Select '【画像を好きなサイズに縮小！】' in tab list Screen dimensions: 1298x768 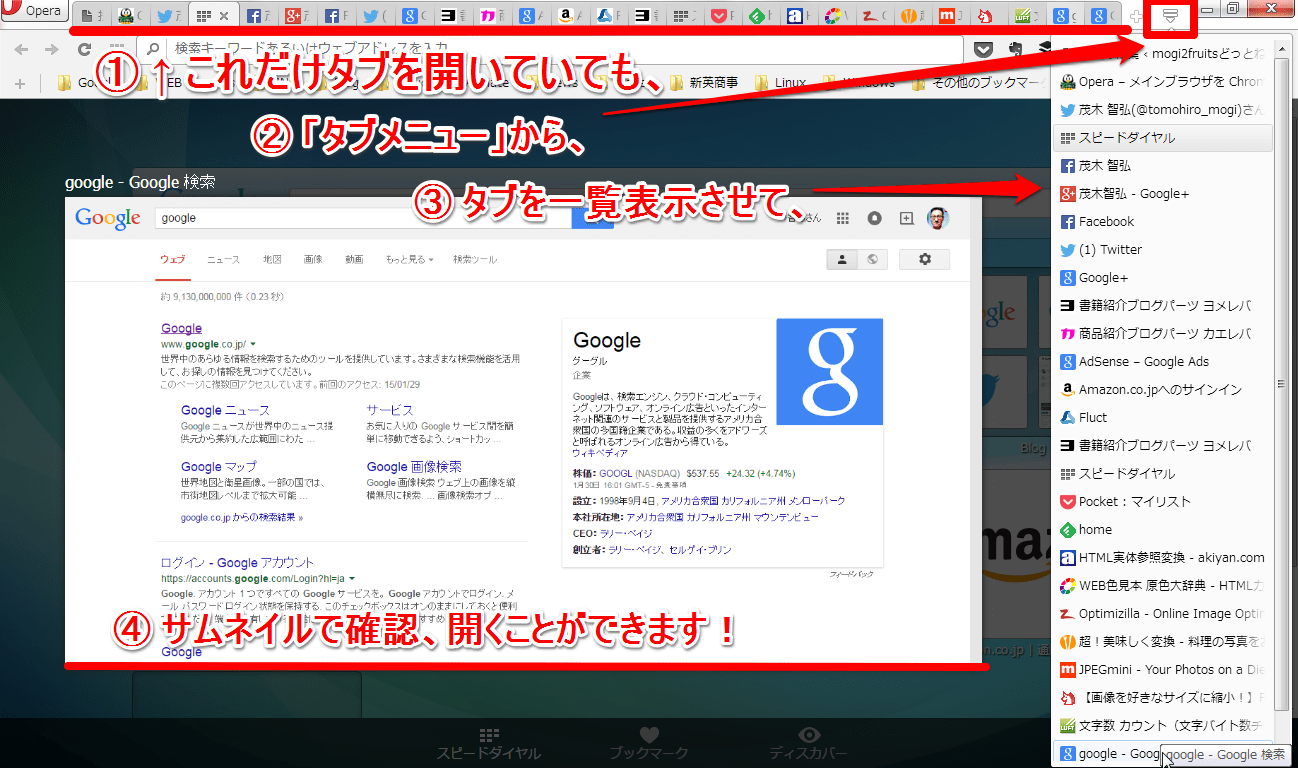1163,698
